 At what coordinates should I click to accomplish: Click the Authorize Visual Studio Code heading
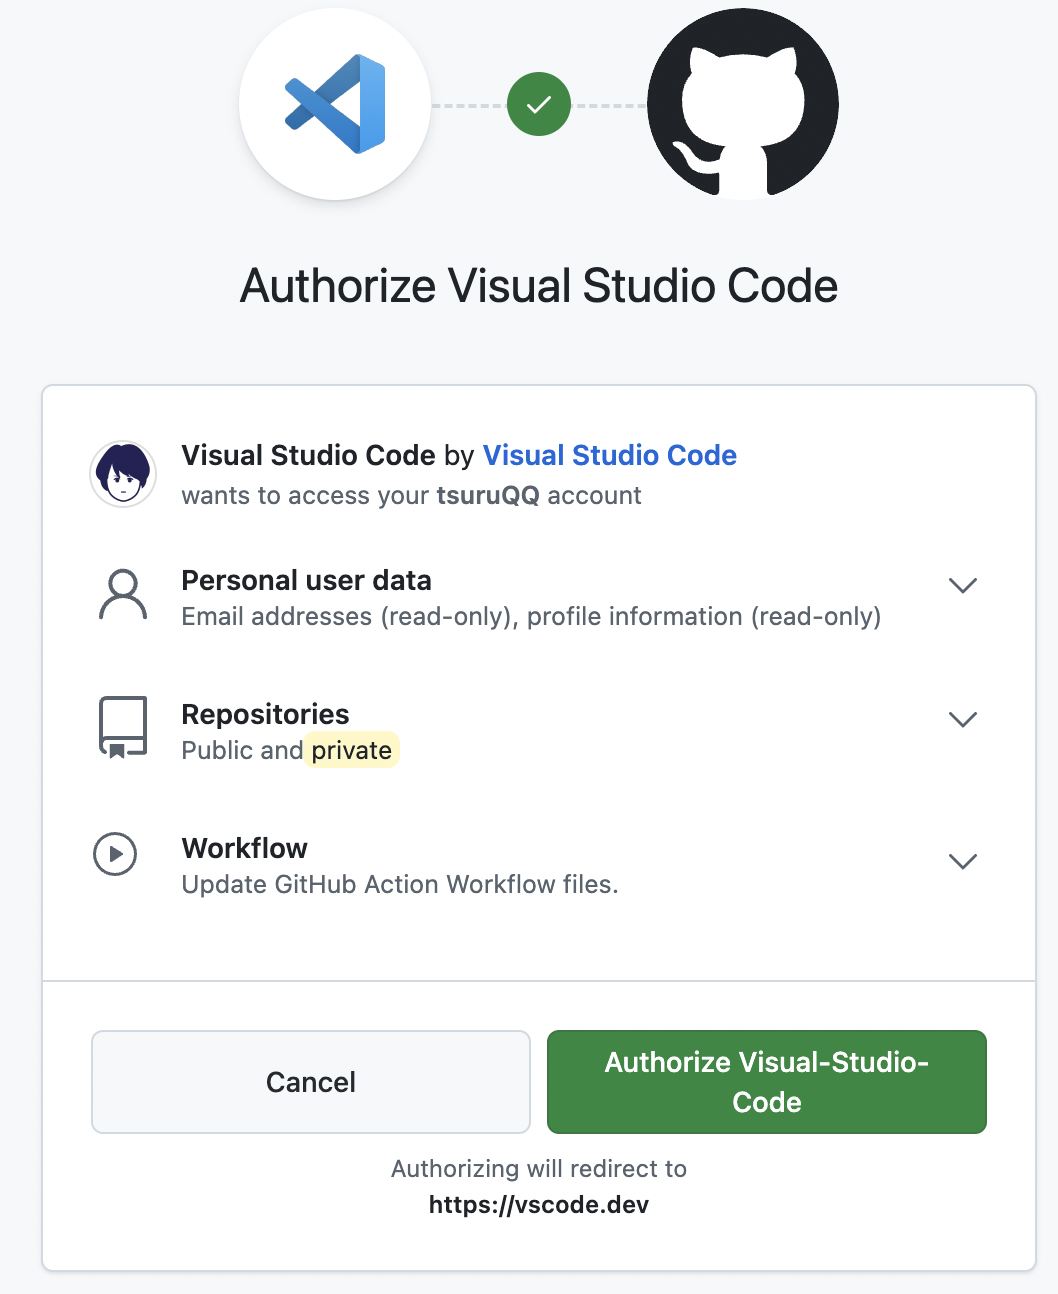[x=538, y=286]
